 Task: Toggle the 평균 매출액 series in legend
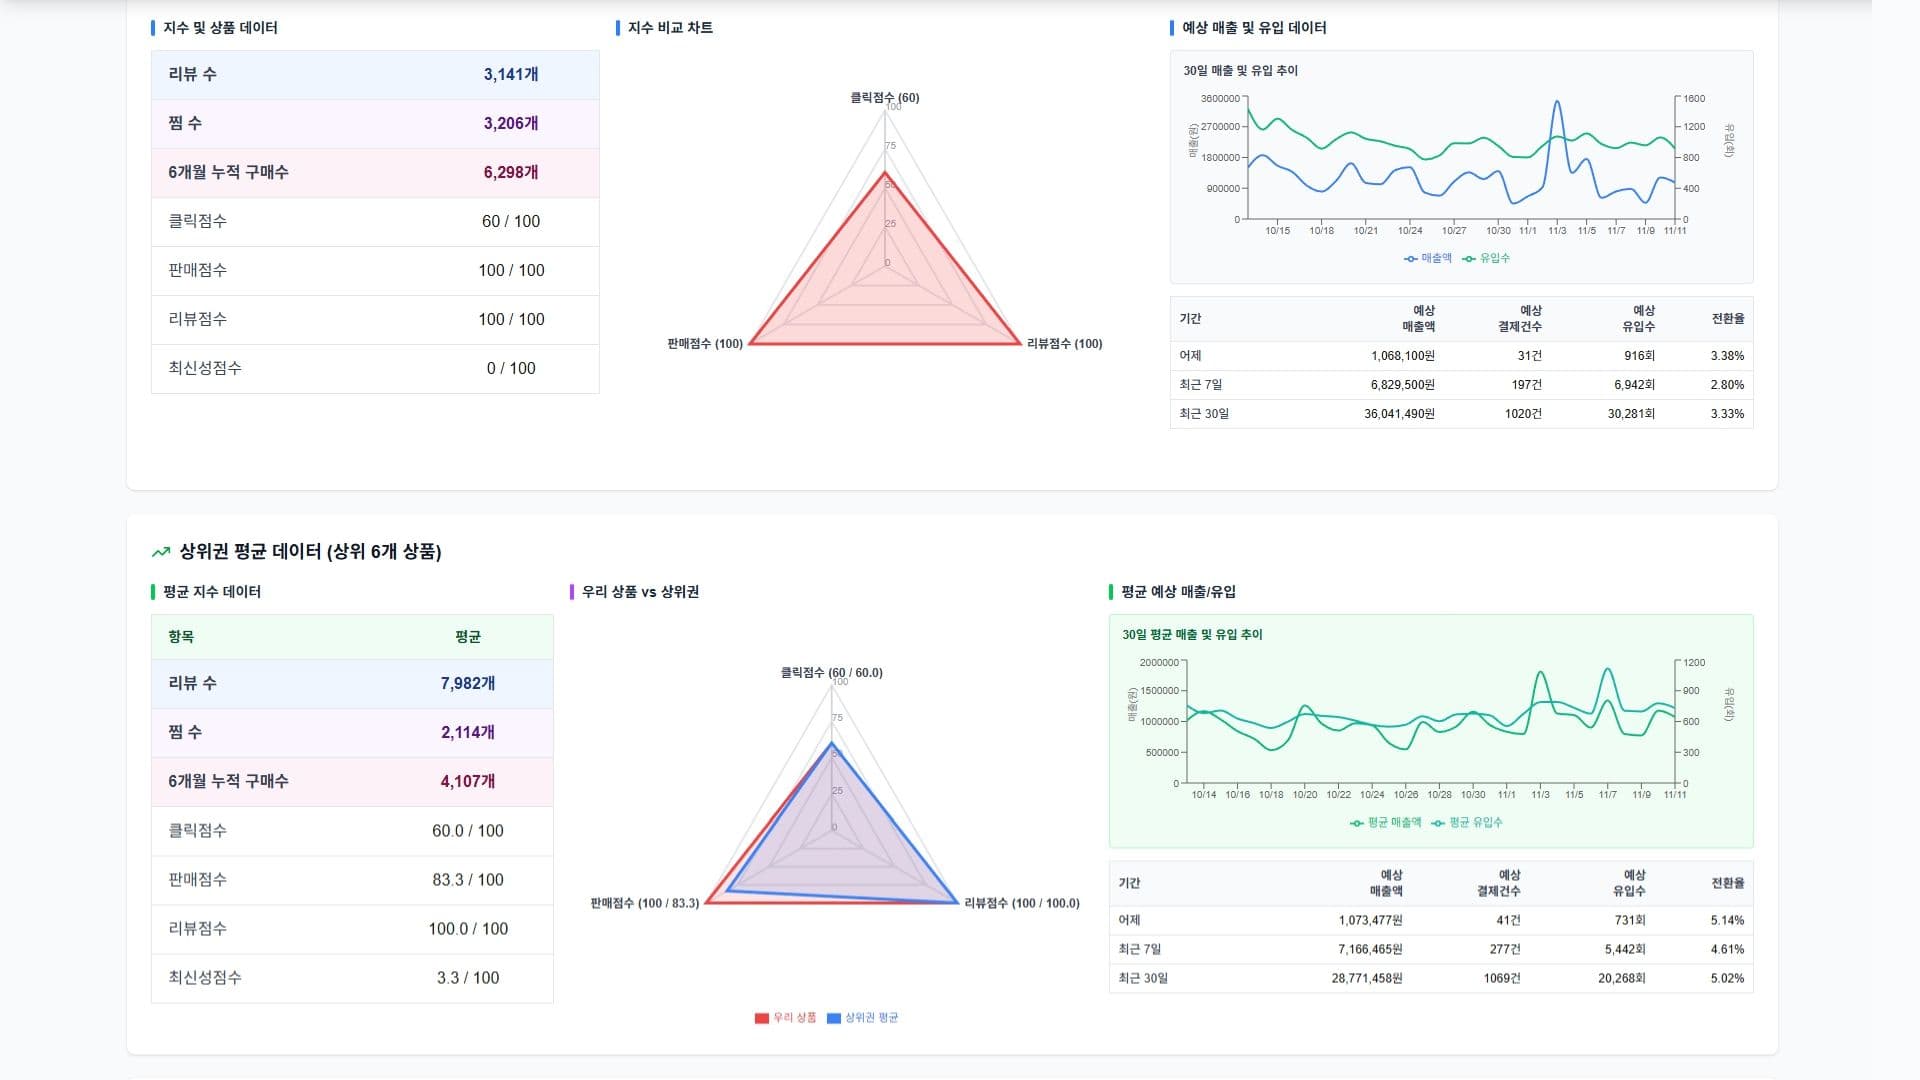point(1394,823)
